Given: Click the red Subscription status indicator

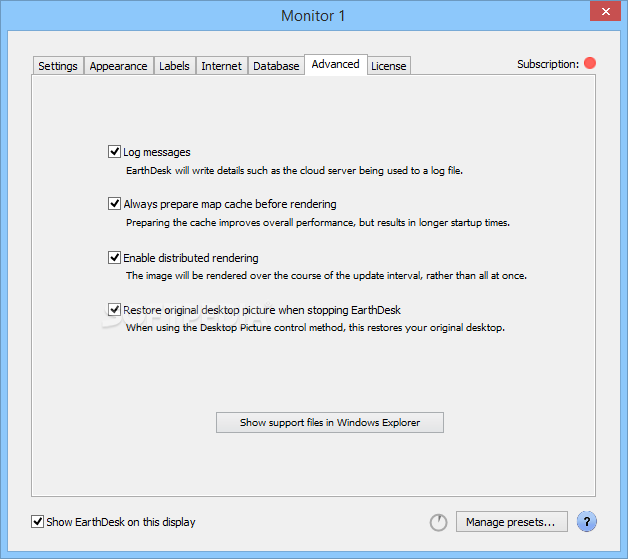Looking at the screenshot, I should [x=590, y=63].
